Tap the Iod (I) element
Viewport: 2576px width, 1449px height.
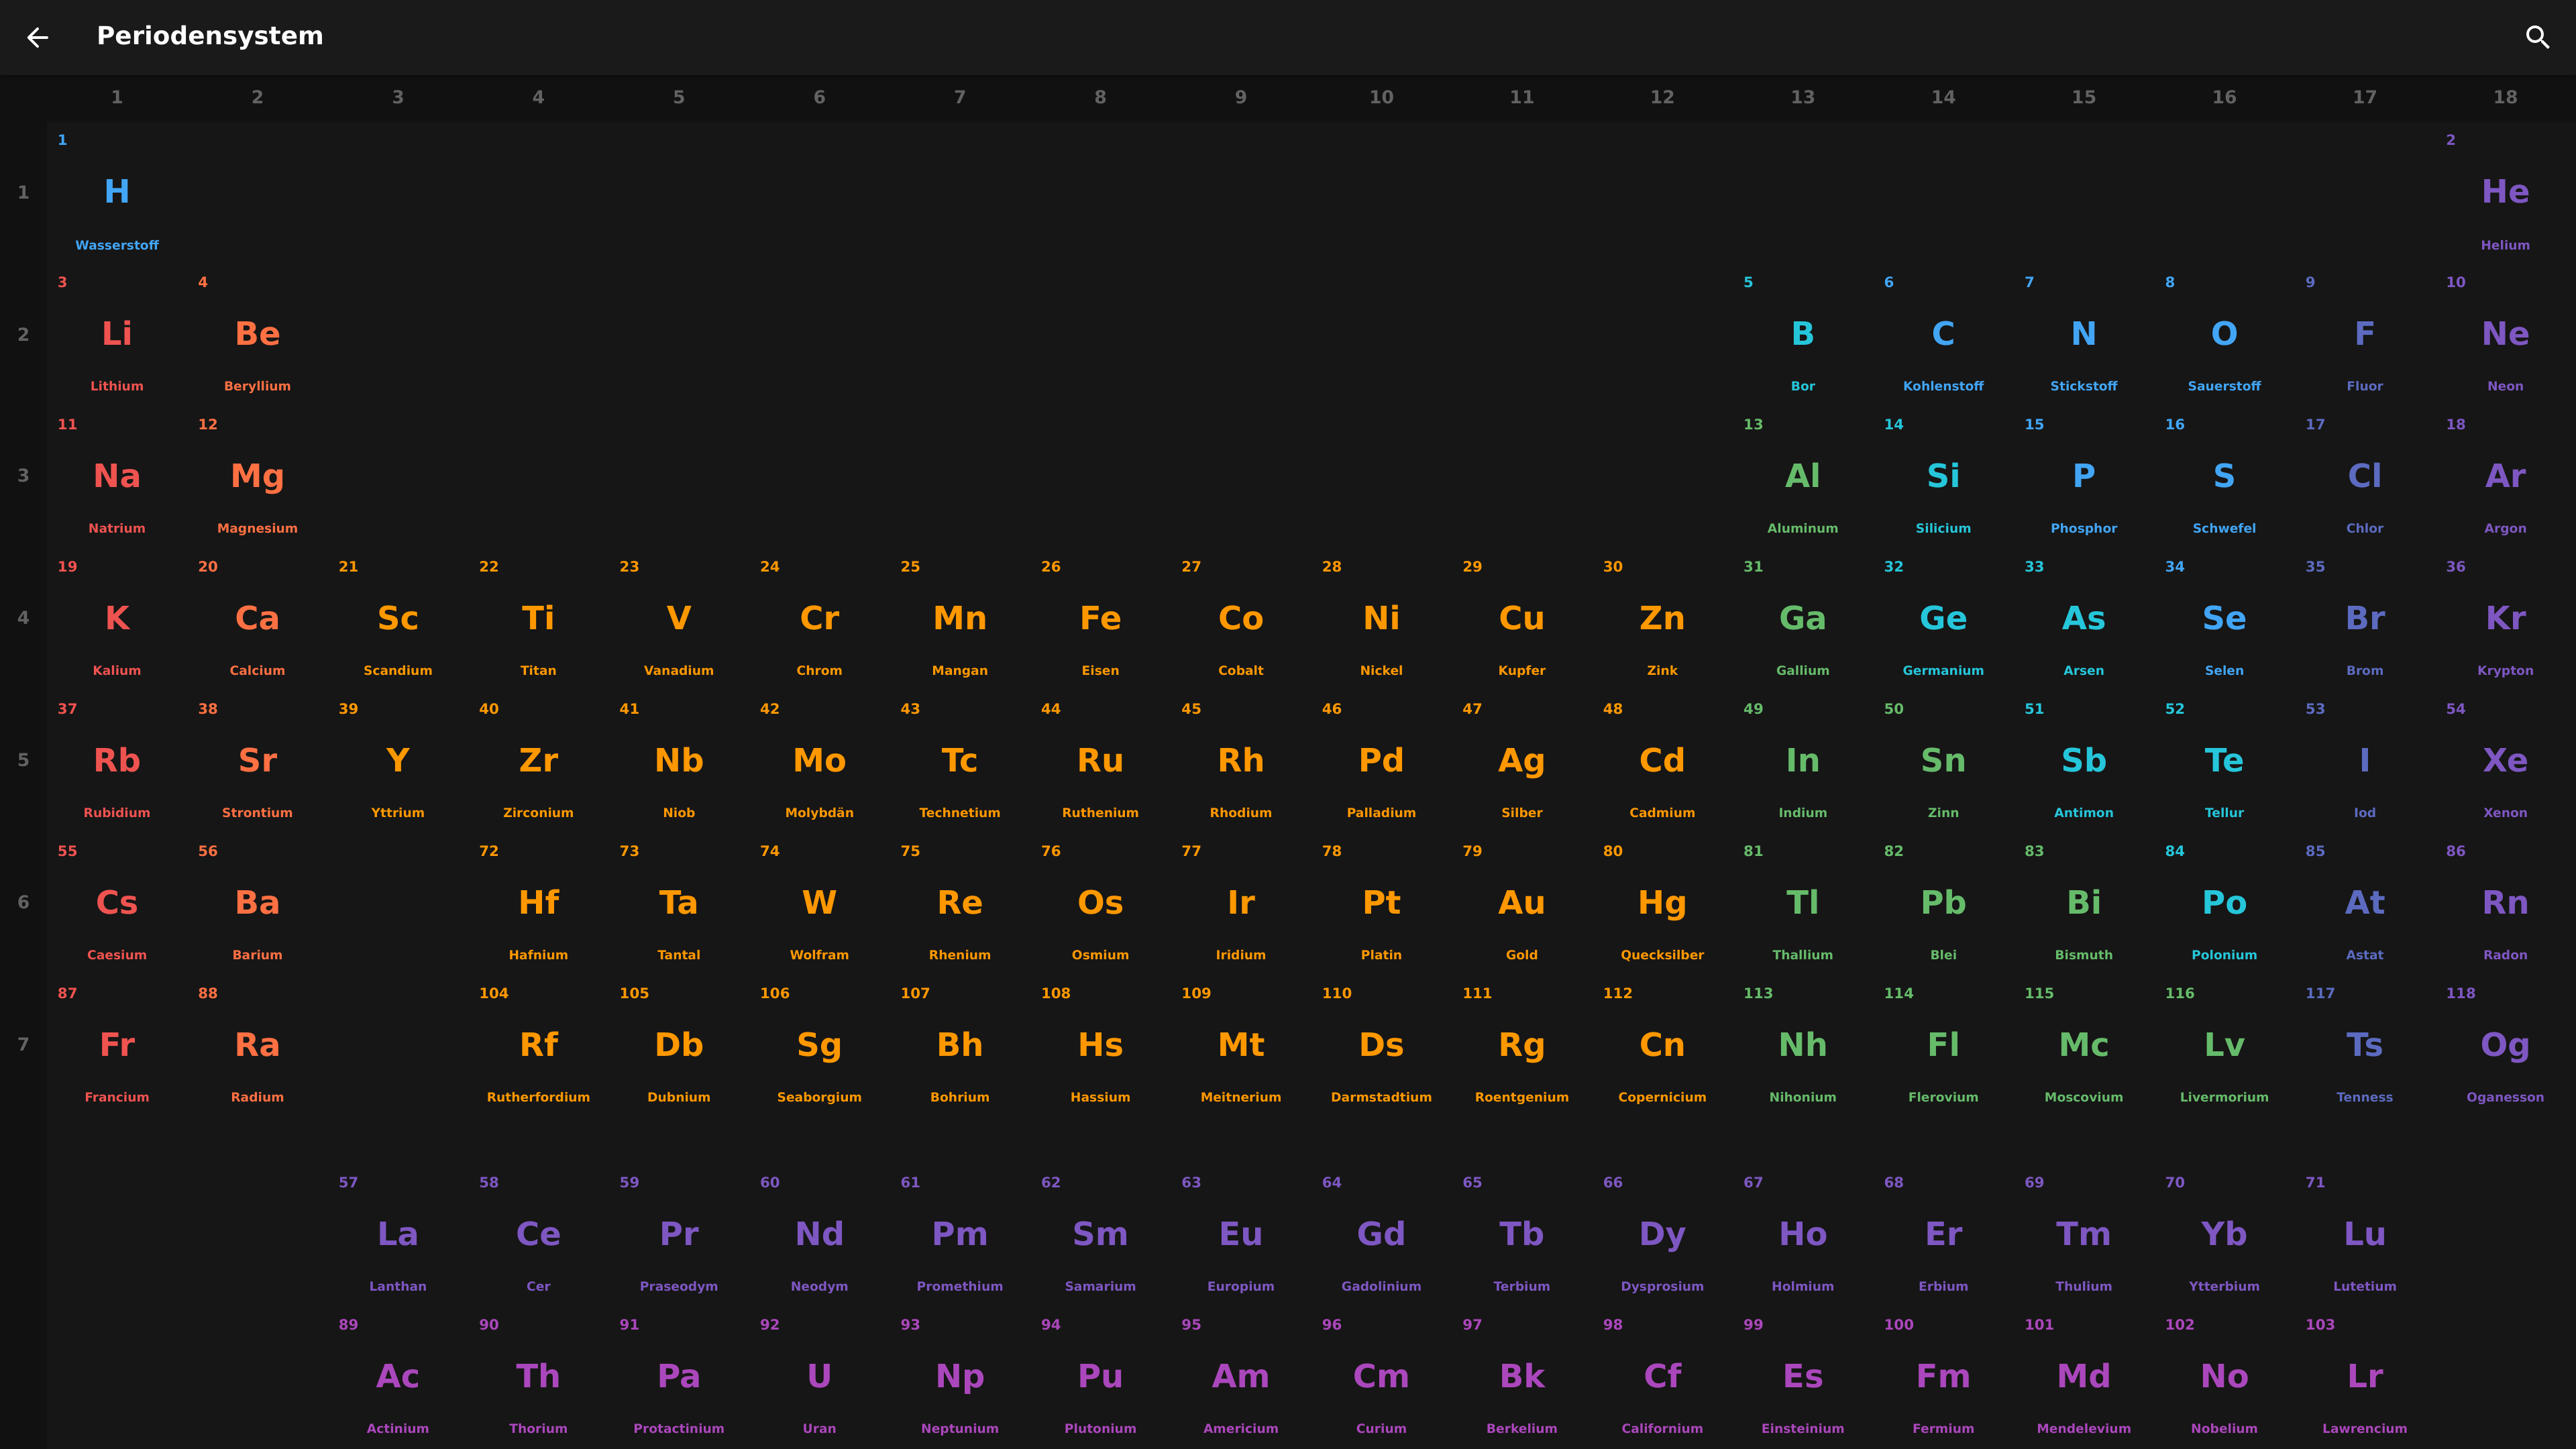pos(2364,761)
